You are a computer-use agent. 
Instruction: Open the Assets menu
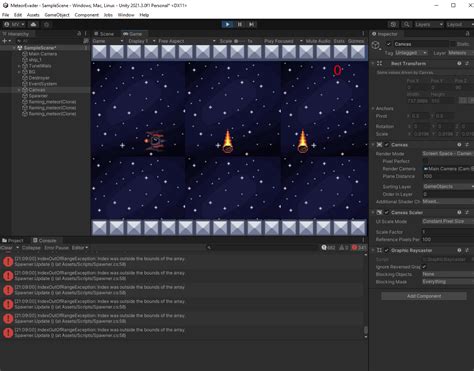(x=33, y=15)
